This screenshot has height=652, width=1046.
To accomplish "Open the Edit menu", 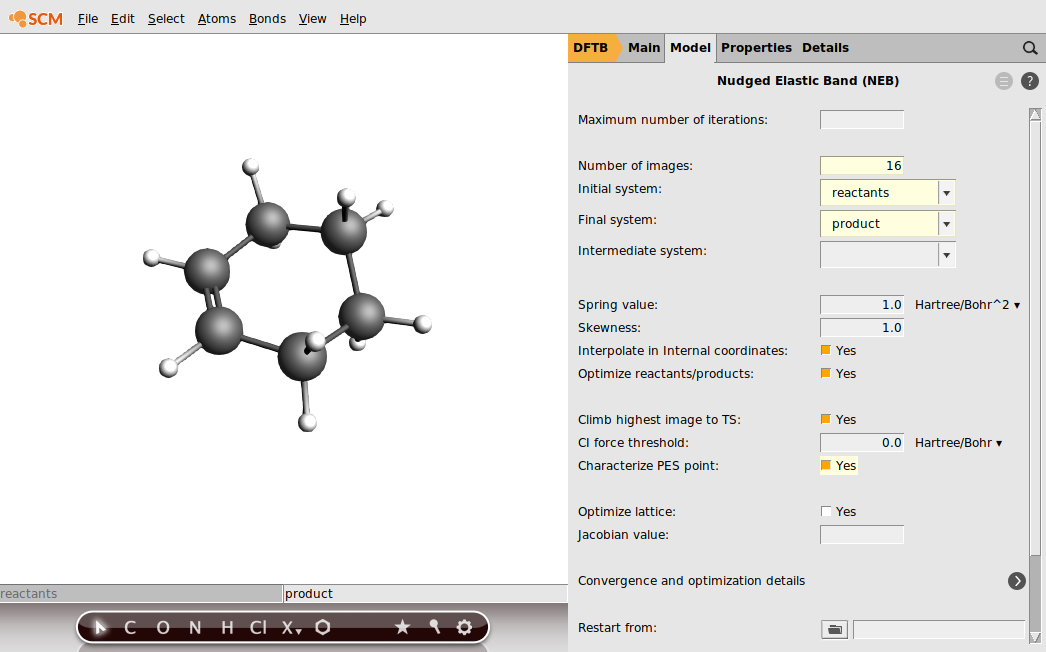I will pyautogui.click(x=123, y=19).
